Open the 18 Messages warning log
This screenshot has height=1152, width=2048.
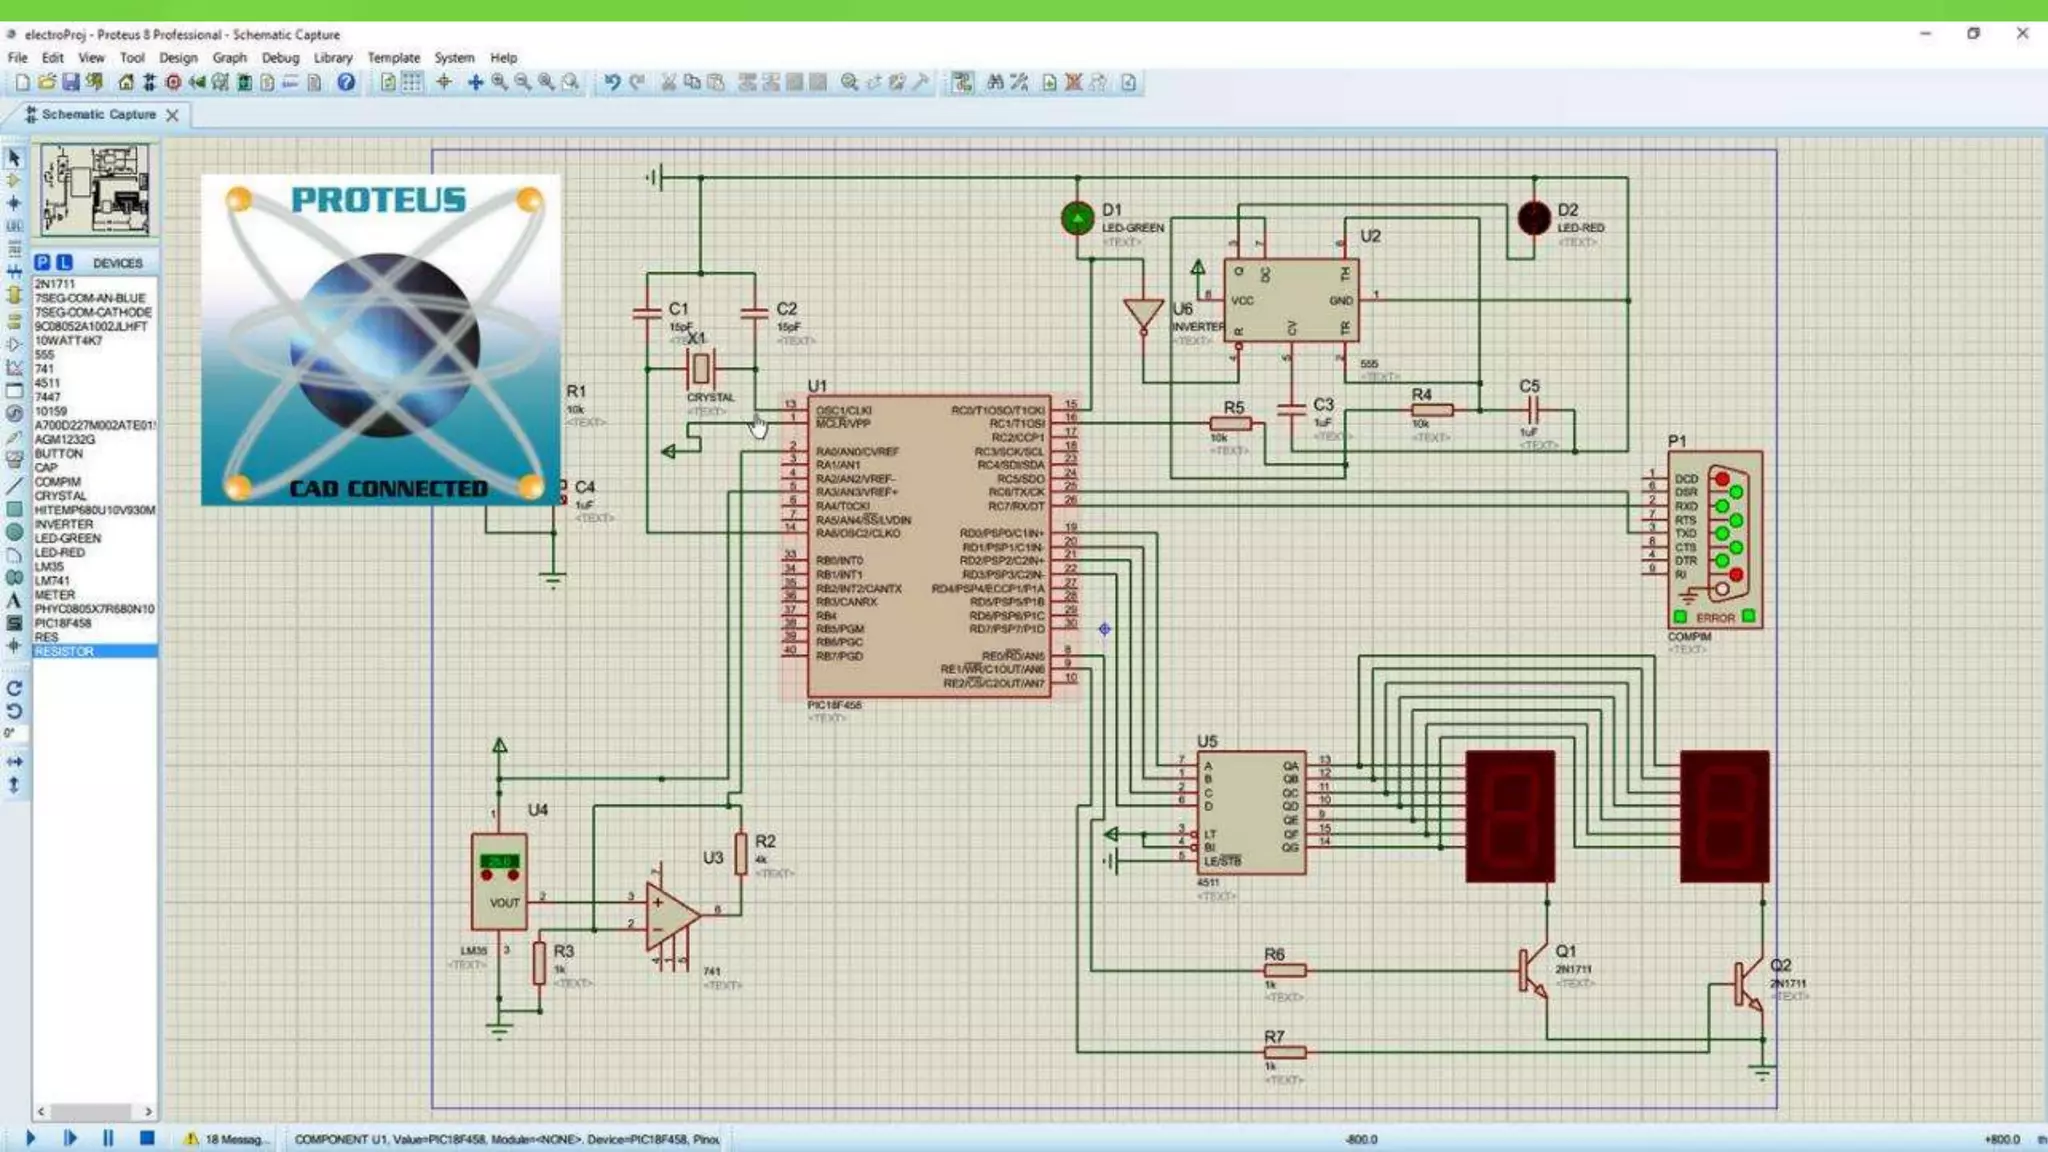tap(227, 1139)
